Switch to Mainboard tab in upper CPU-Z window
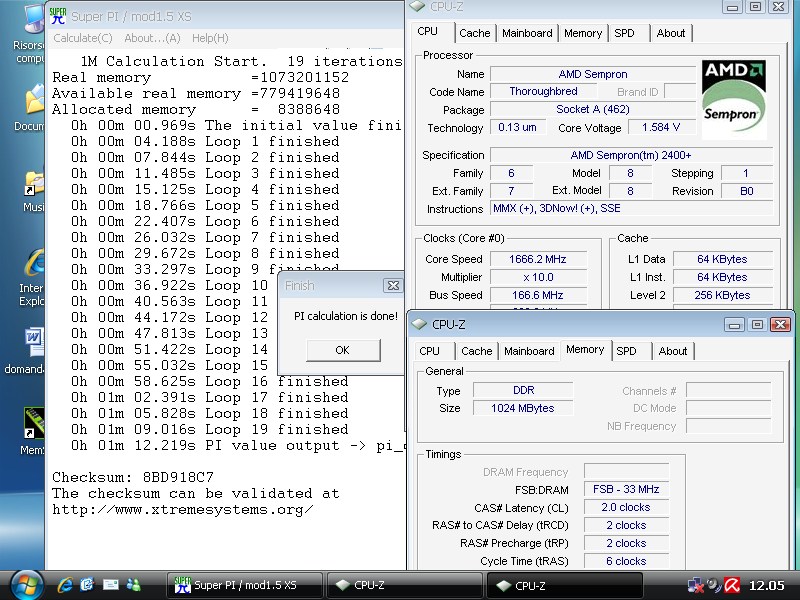The height and width of the screenshot is (600, 800). coord(527,33)
